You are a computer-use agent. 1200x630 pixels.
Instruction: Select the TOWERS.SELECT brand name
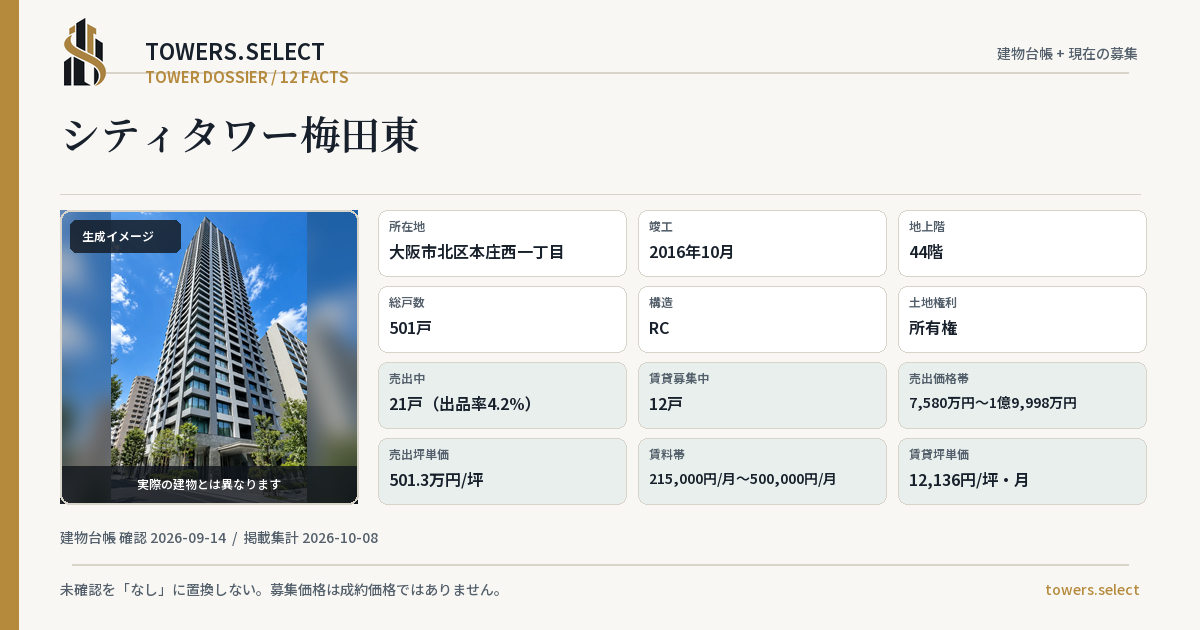235,52
